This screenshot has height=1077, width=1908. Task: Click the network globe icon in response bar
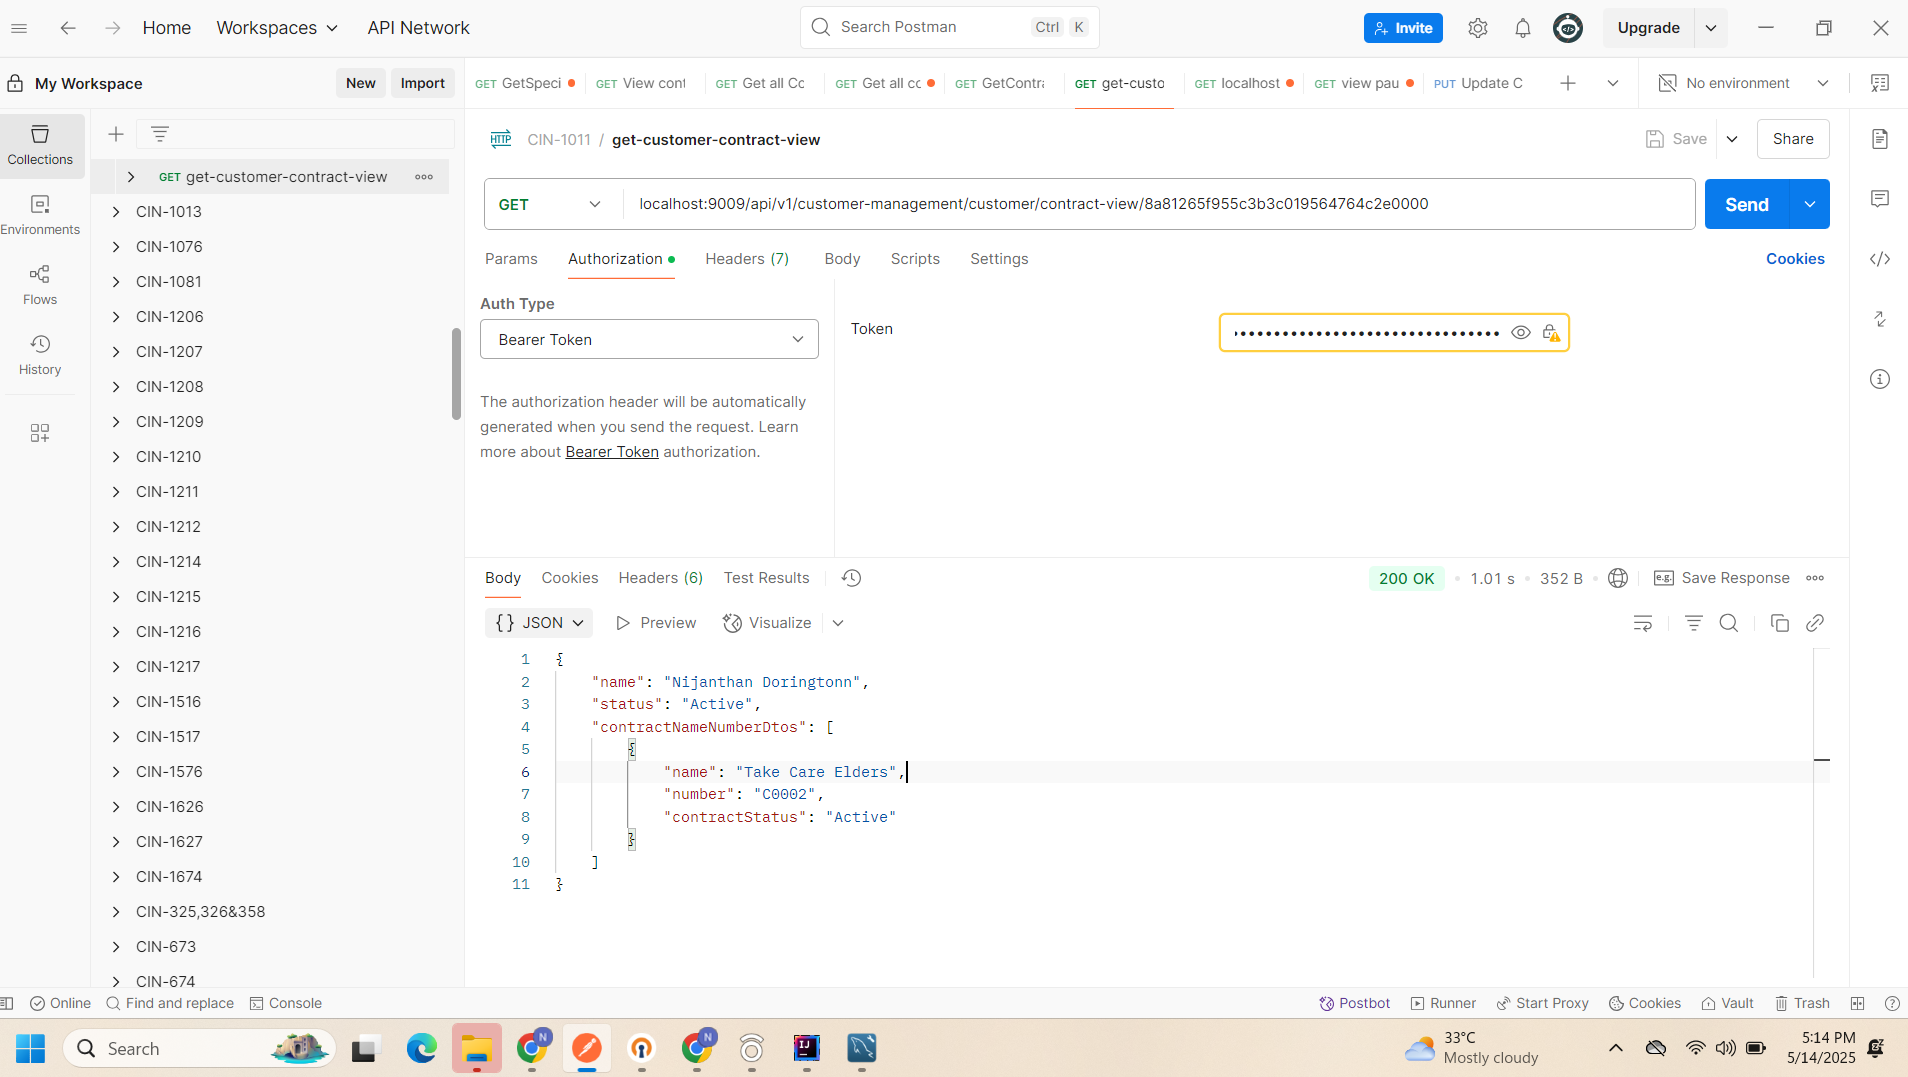pyautogui.click(x=1618, y=578)
